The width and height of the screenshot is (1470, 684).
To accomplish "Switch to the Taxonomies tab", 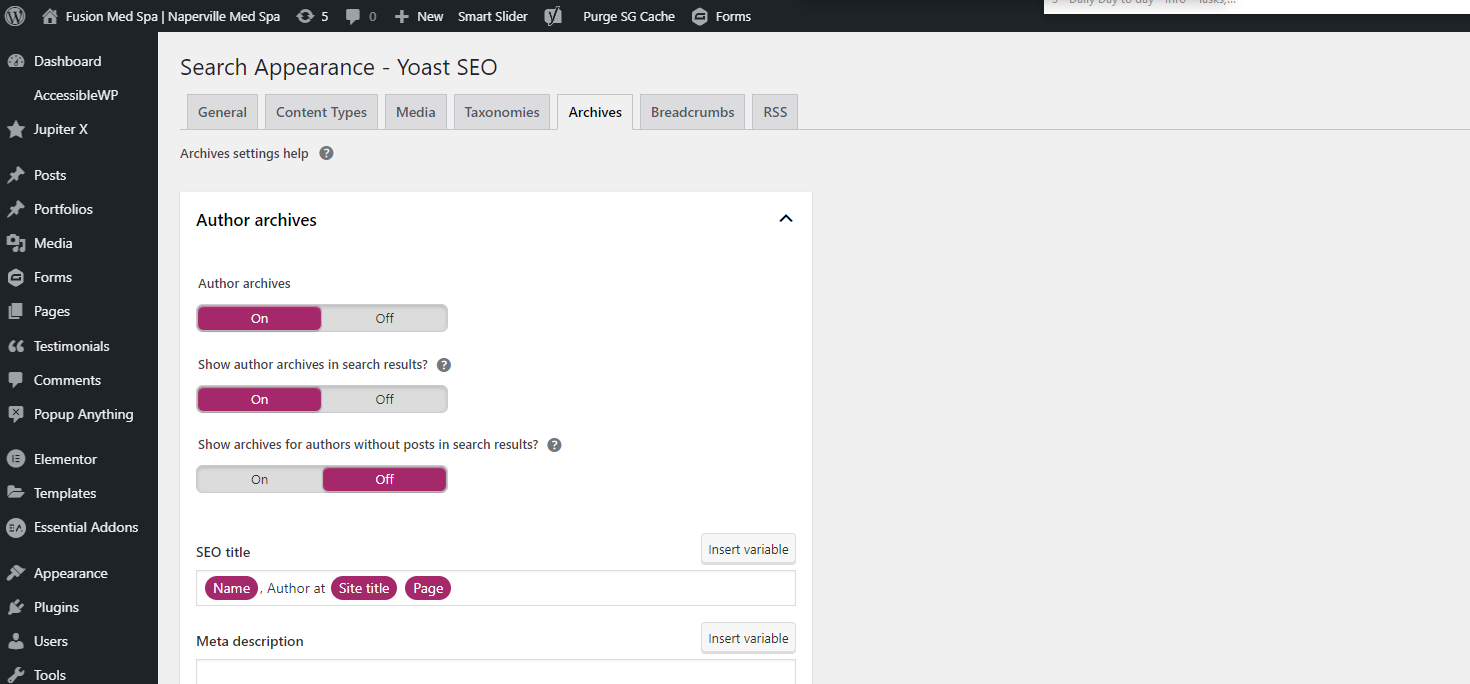I will [x=502, y=112].
